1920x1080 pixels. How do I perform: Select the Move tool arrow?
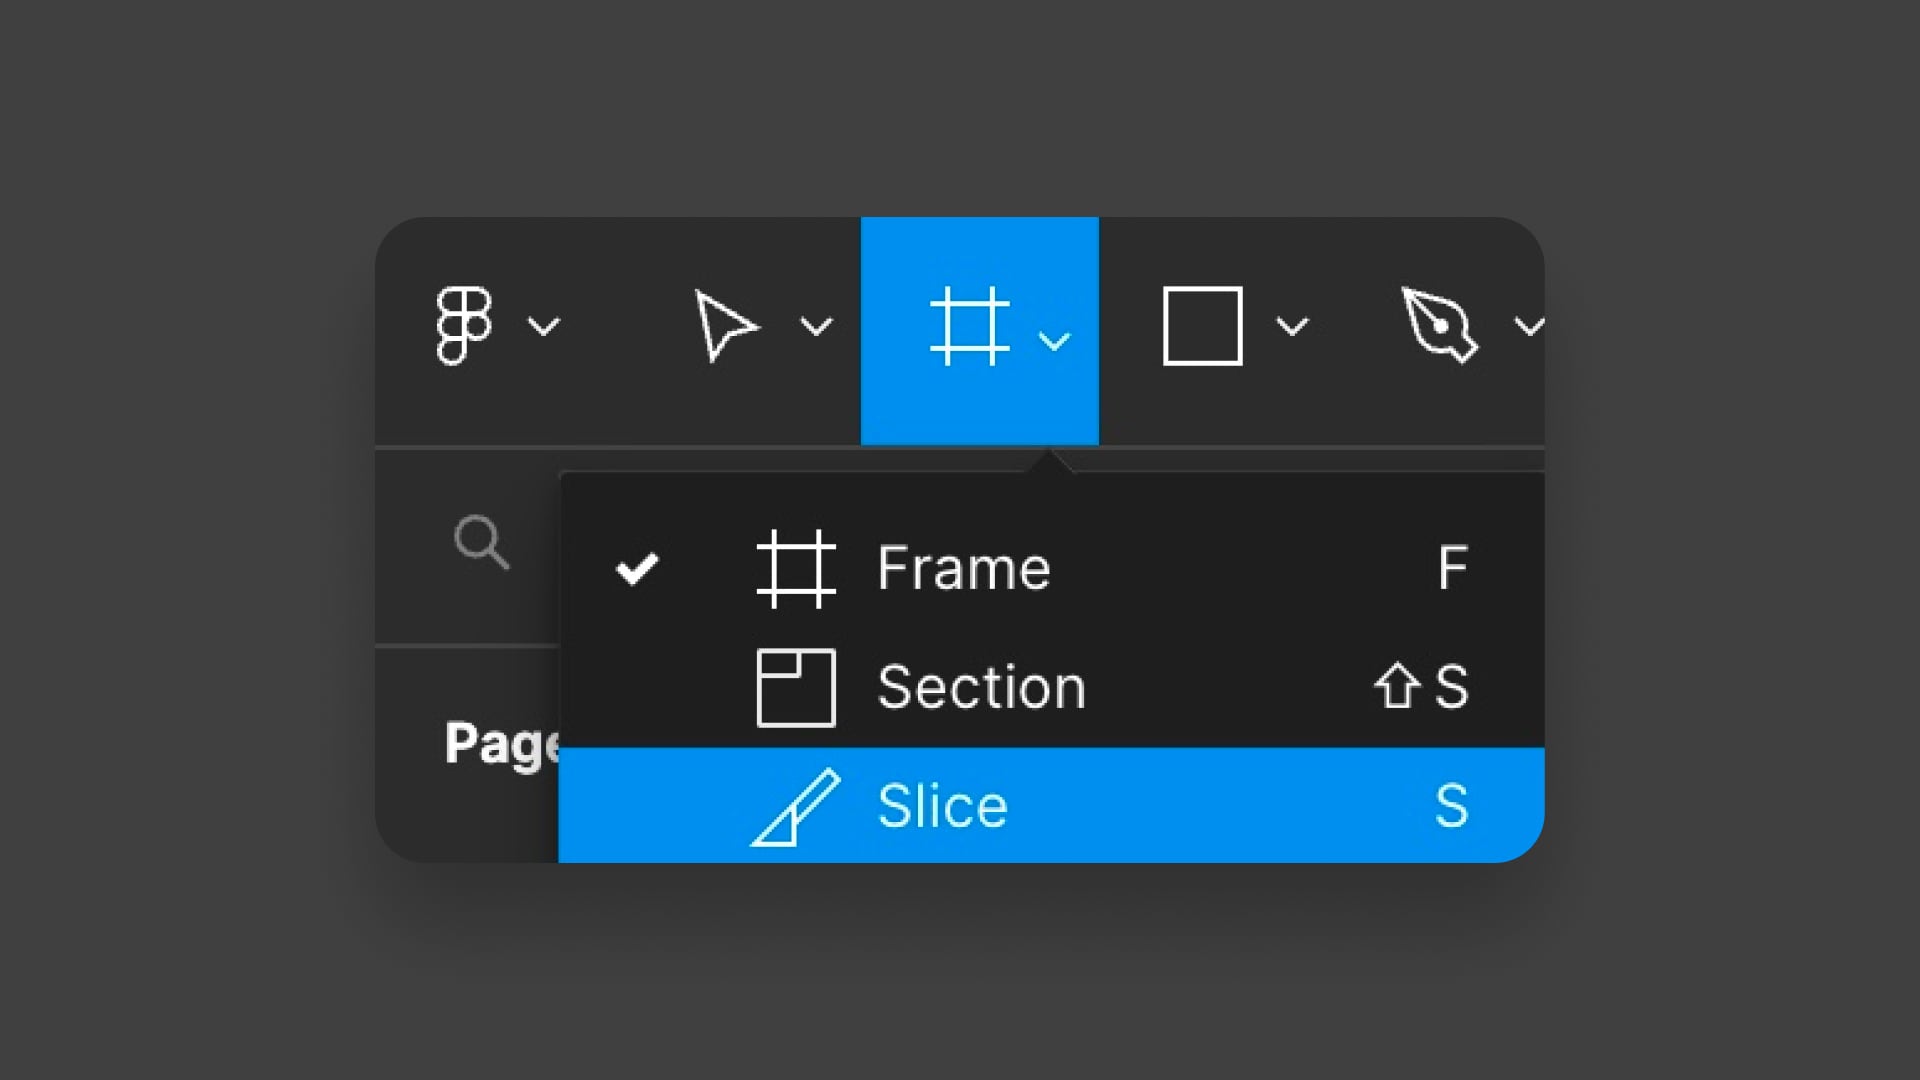point(726,326)
